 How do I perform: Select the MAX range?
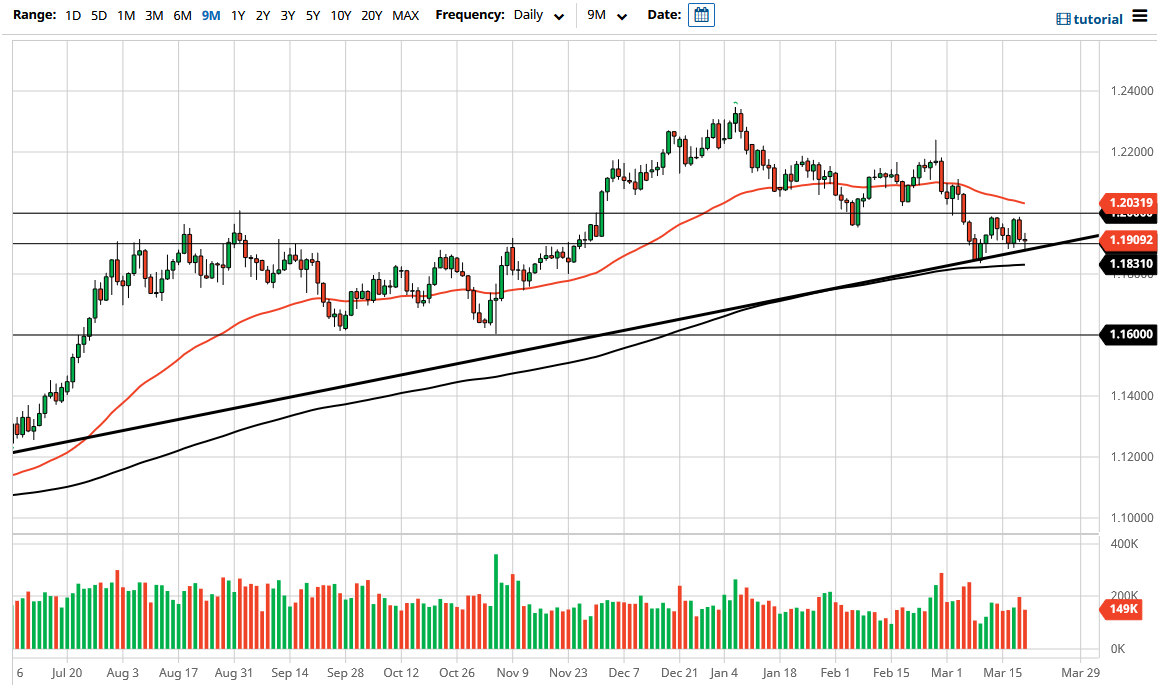[405, 16]
